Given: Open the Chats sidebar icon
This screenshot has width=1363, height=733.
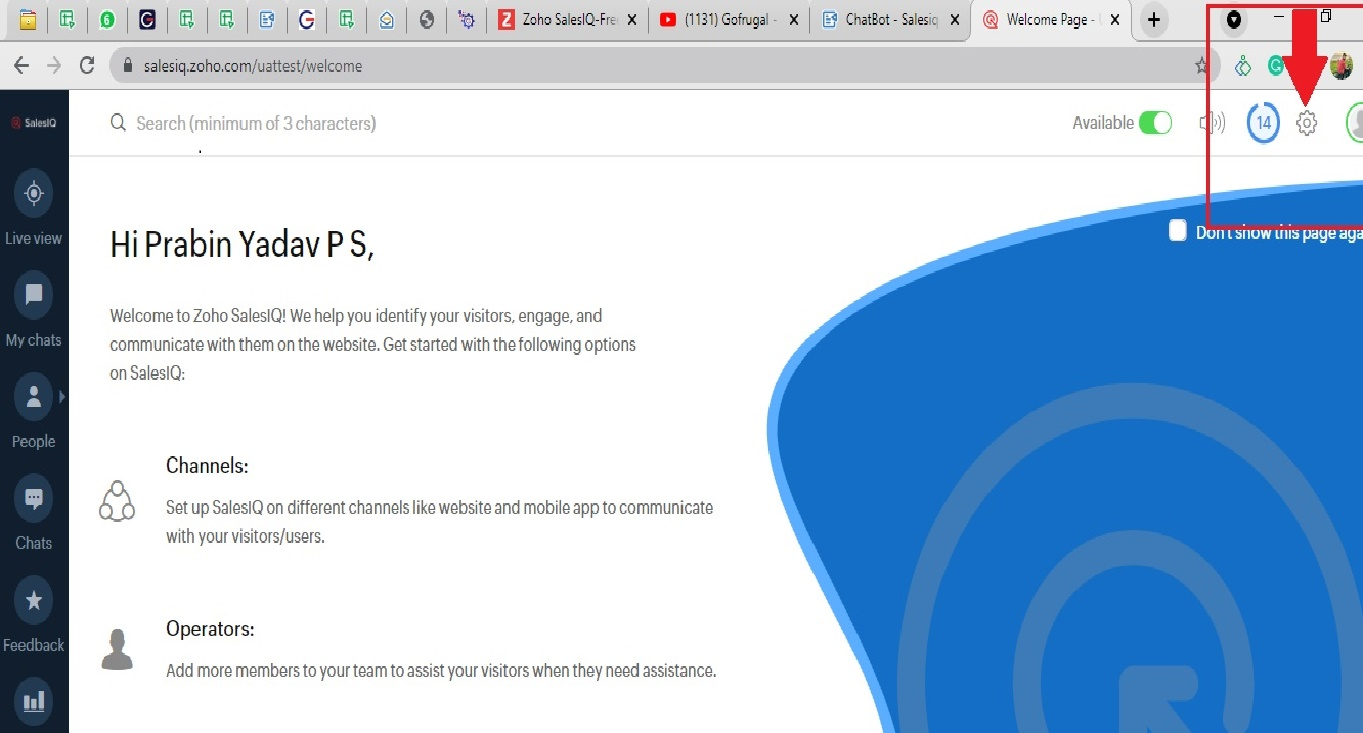Looking at the screenshot, I should click(34, 498).
